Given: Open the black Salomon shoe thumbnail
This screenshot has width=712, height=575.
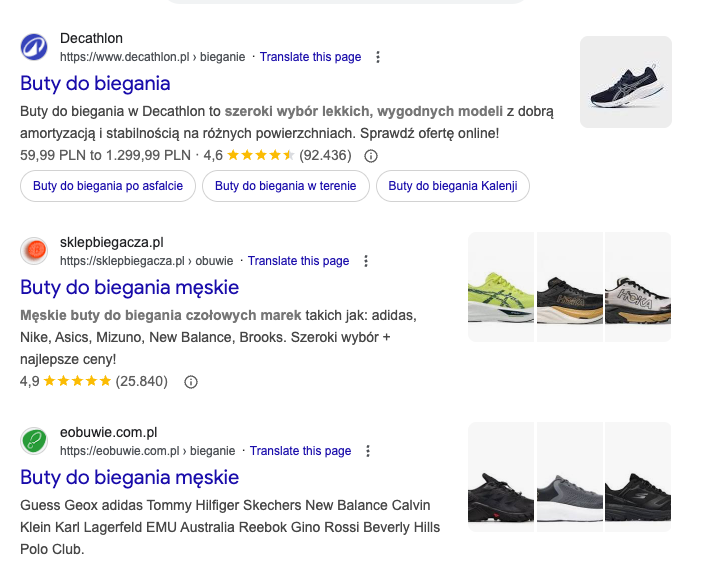Looking at the screenshot, I should (501, 477).
